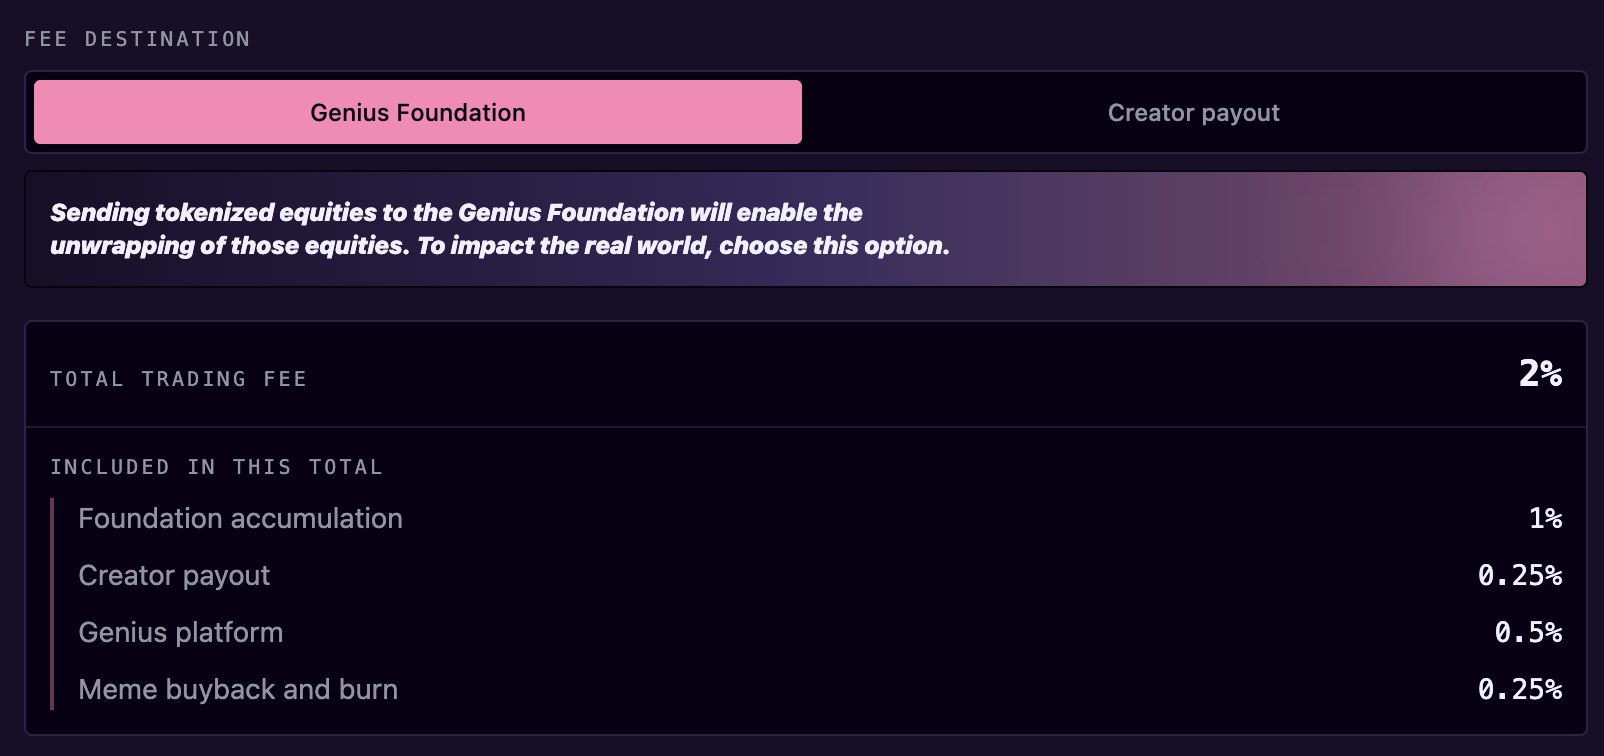Click the pink gradient end of the info banner
Screen dimensions: 1604x756
[x=1480, y=229]
